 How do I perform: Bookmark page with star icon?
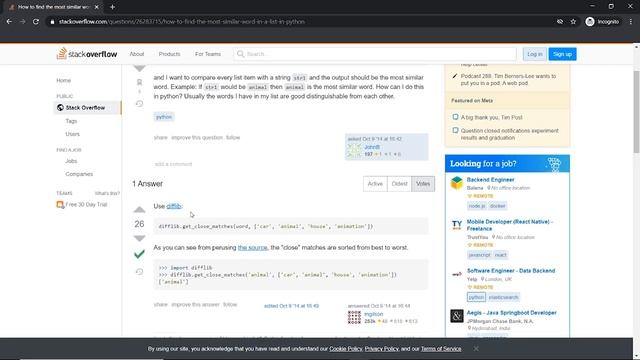573,22
